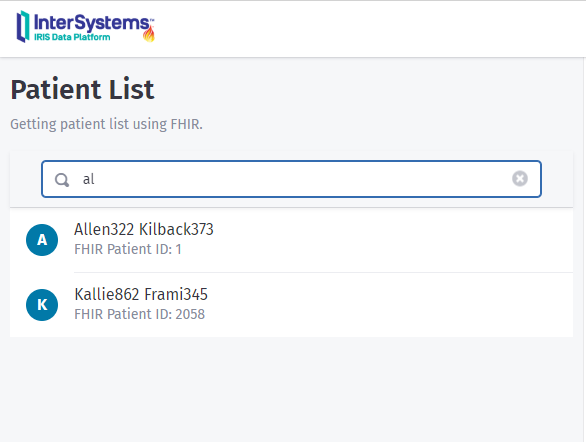Place cursor after the typed "al" text
This screenshot has height=442, width=586.
click(x=96, y=179)
